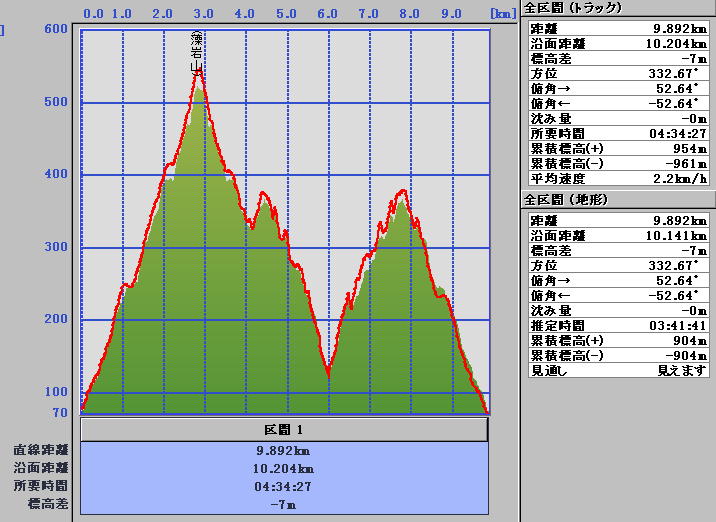This screenshot has width=716, height=522.
Task: Click the 標高差 -7m value below the chart
Action: tap(284, 504)
